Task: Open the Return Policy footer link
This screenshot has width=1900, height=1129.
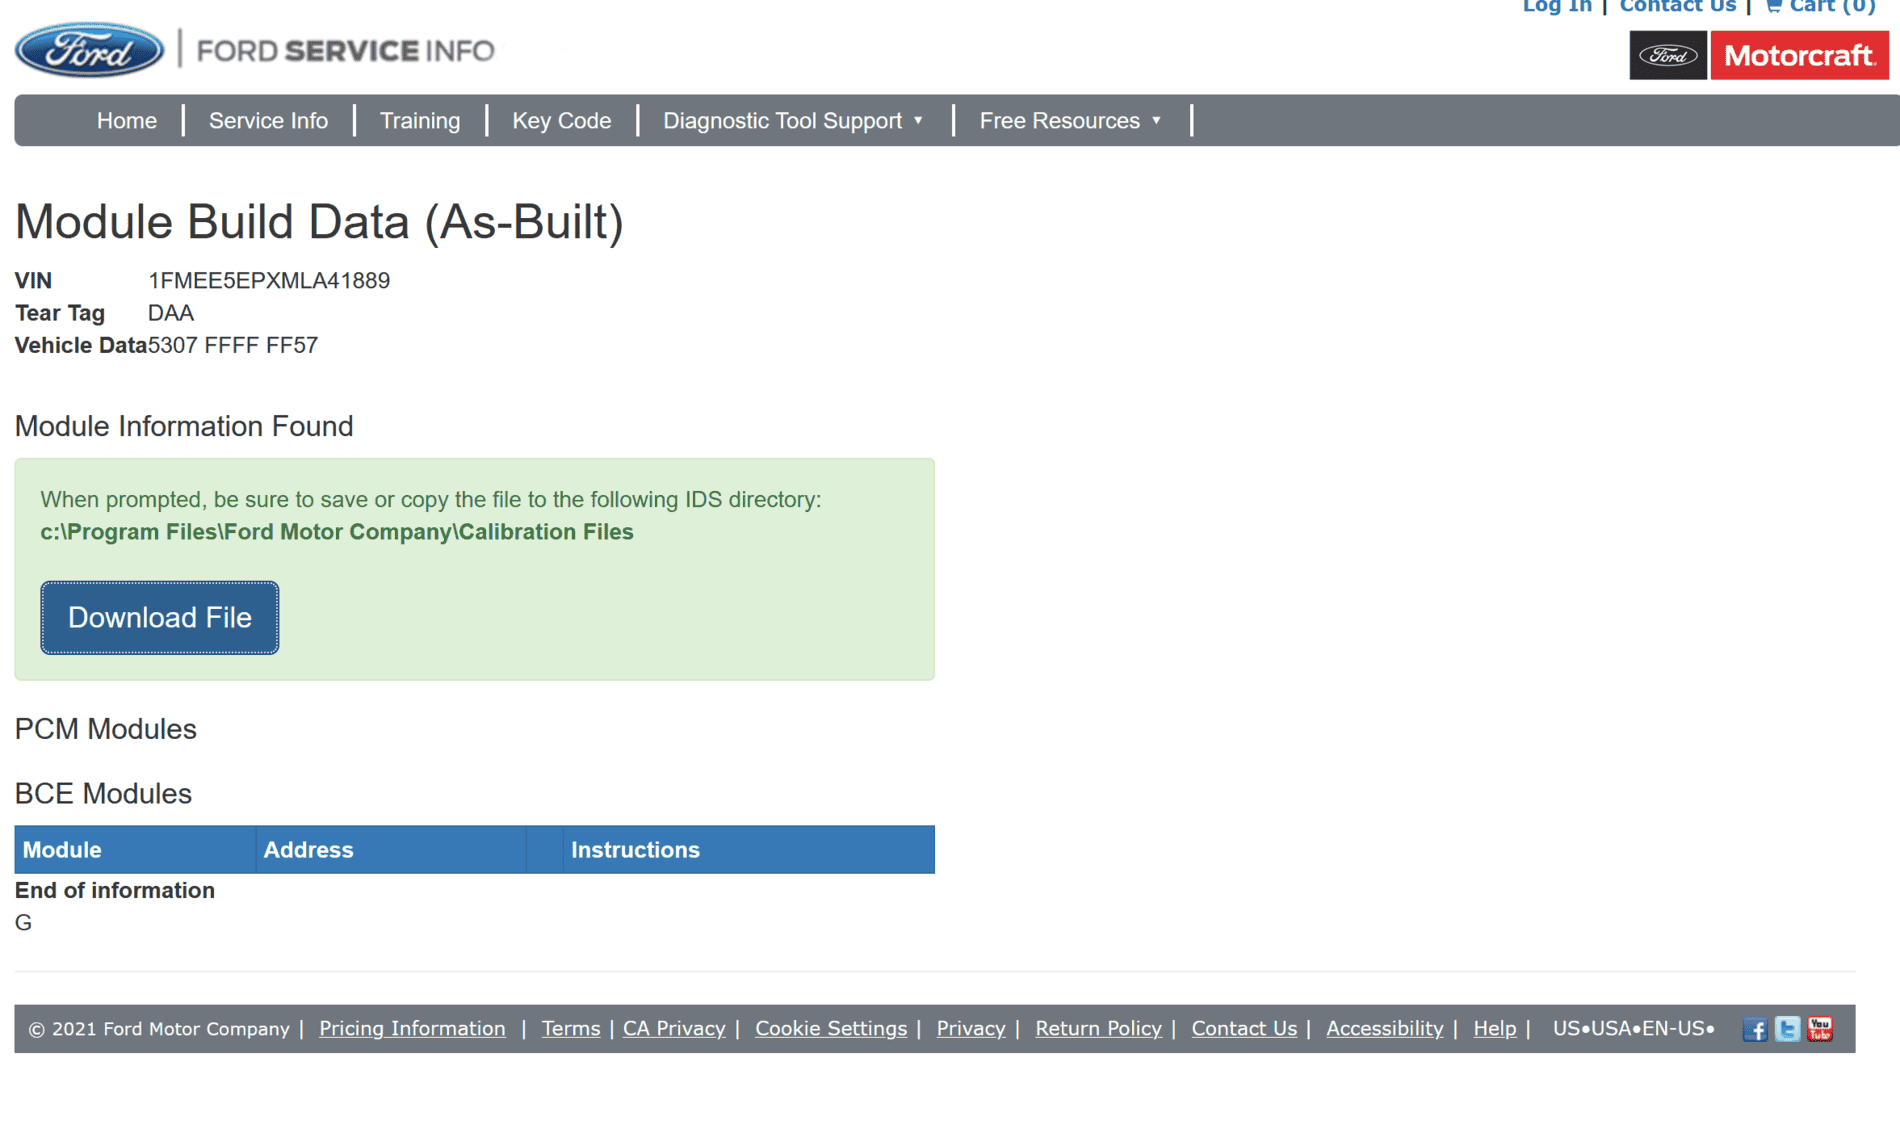Action: 1098,1029
